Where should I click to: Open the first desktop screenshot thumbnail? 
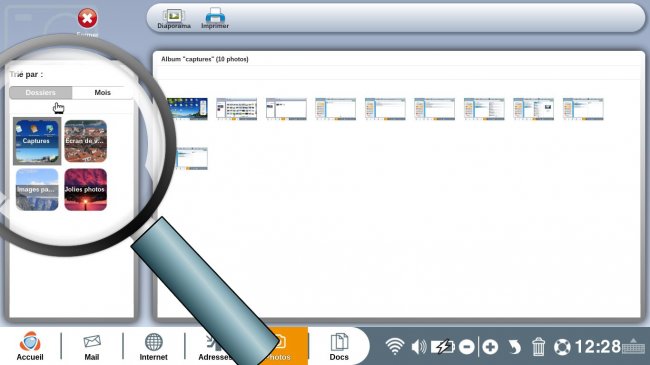pyautogui.click(x=187, y=109)
